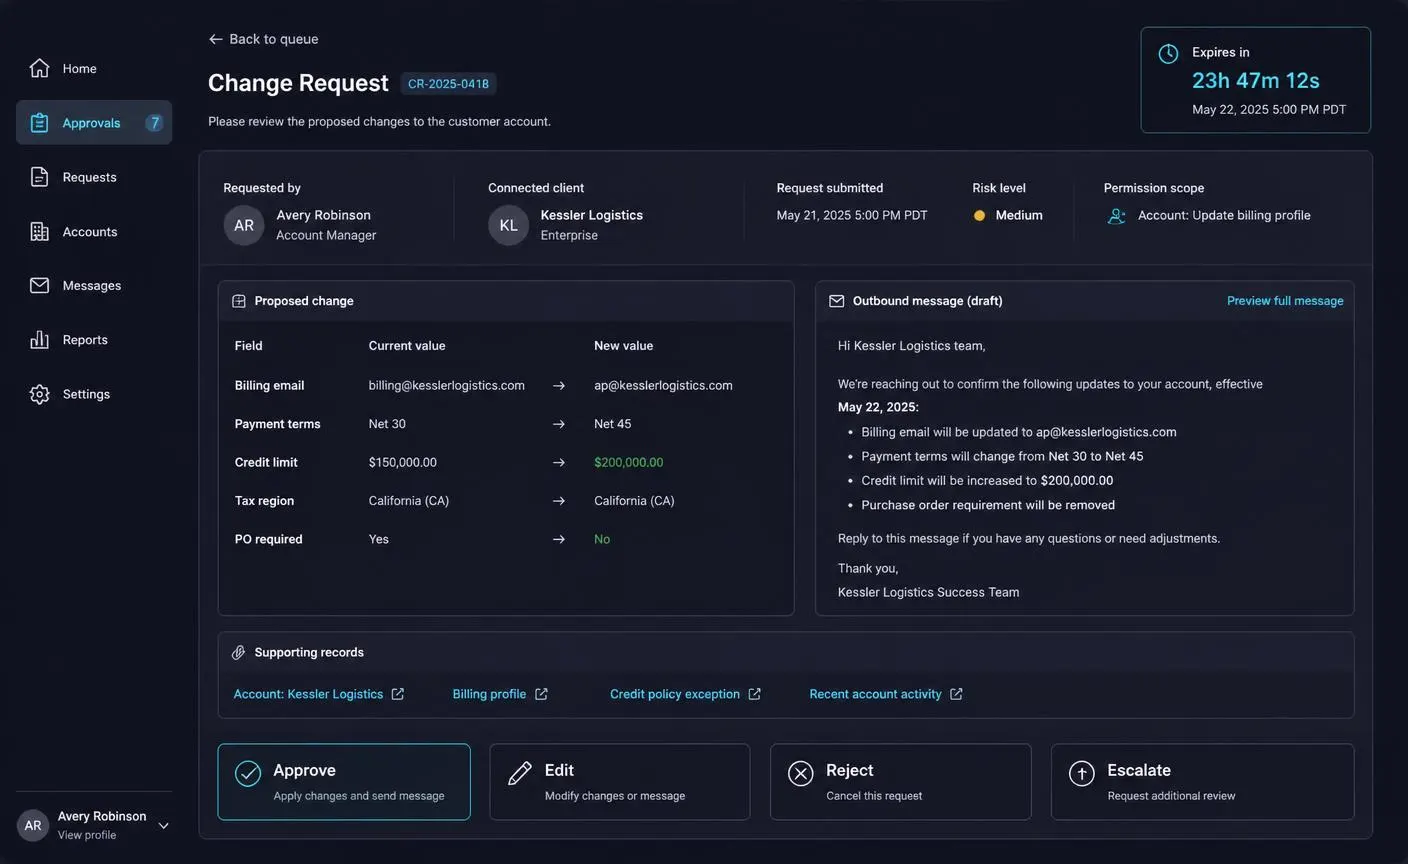
Task: Click the Home house icon
Action: pos(39,68)
